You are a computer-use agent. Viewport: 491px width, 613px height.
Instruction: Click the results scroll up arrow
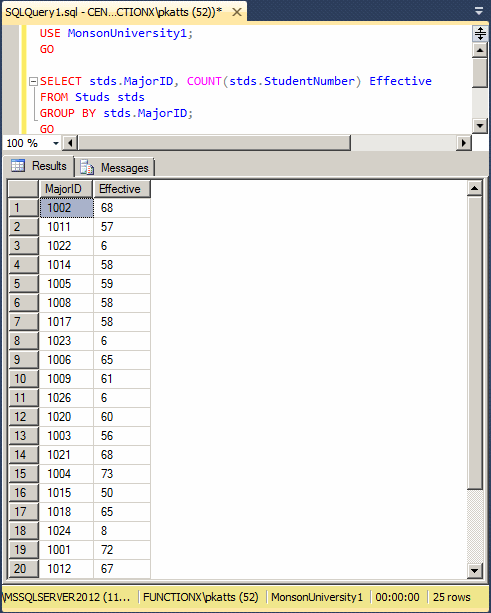click(475, 189)
